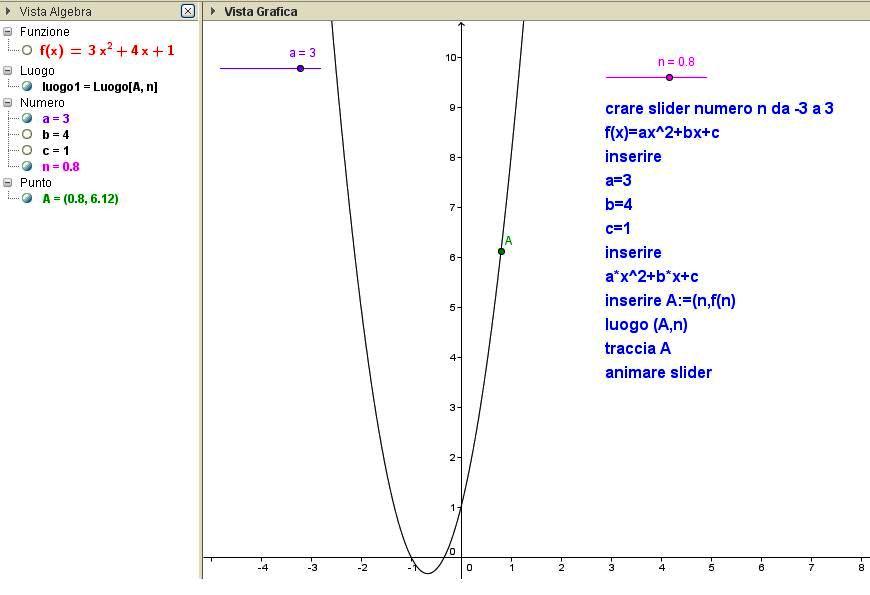Click the Numero group label
This screenshot has width=870, height=595.
click(42, 103)
